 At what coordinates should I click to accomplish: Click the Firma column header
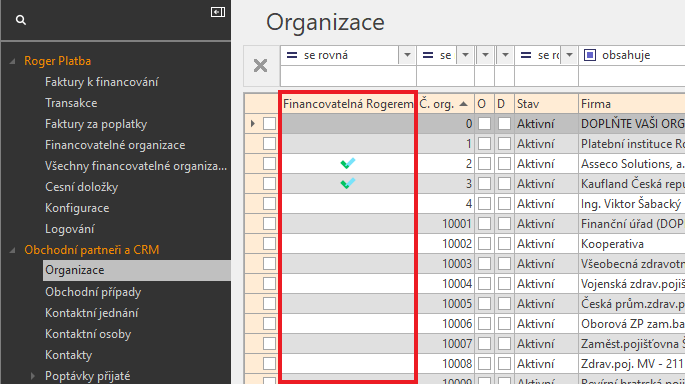[632, 104]
